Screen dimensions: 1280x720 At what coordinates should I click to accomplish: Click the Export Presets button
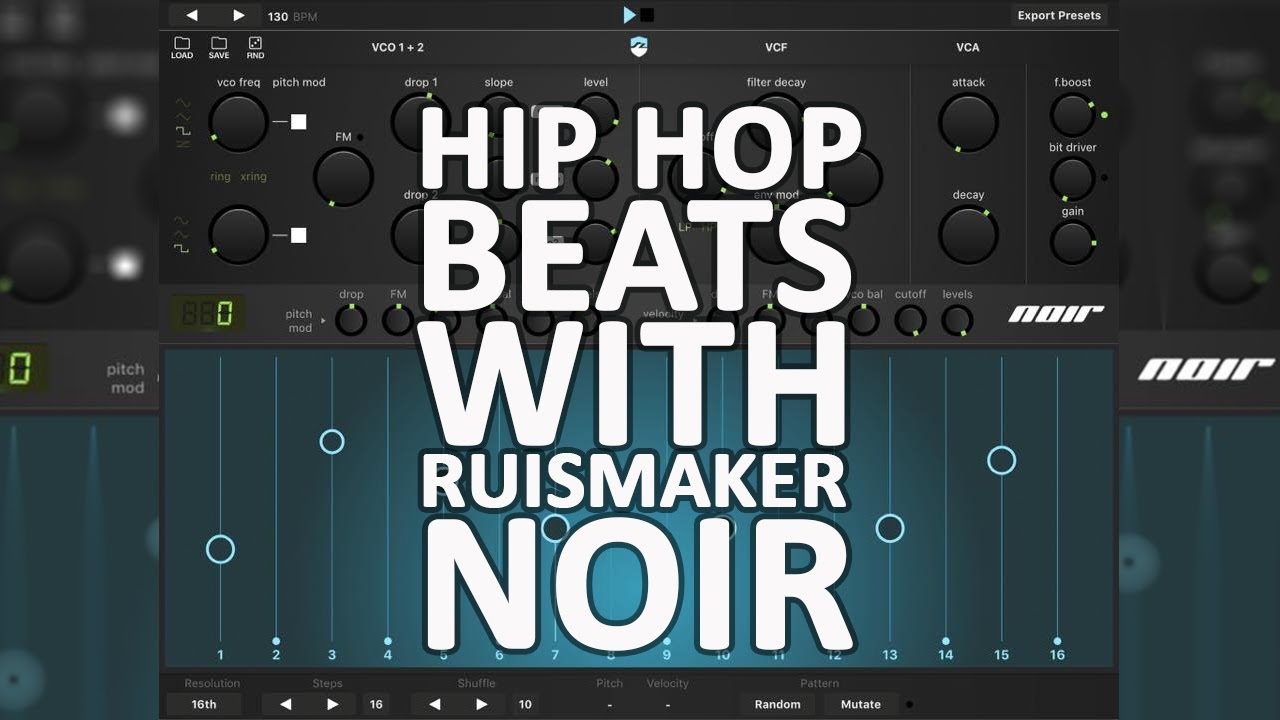(x=1059, y=15)
